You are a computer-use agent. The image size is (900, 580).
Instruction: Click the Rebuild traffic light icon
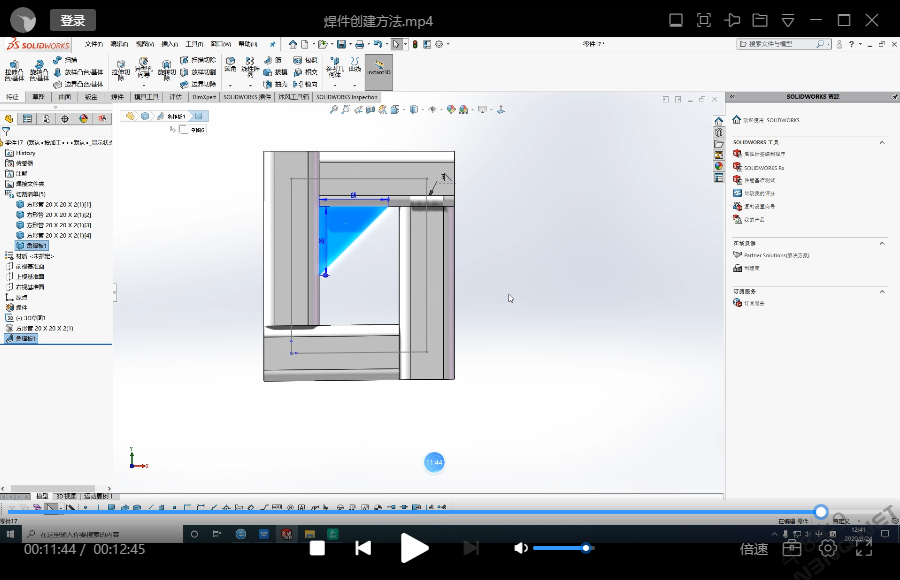(415, 44)
